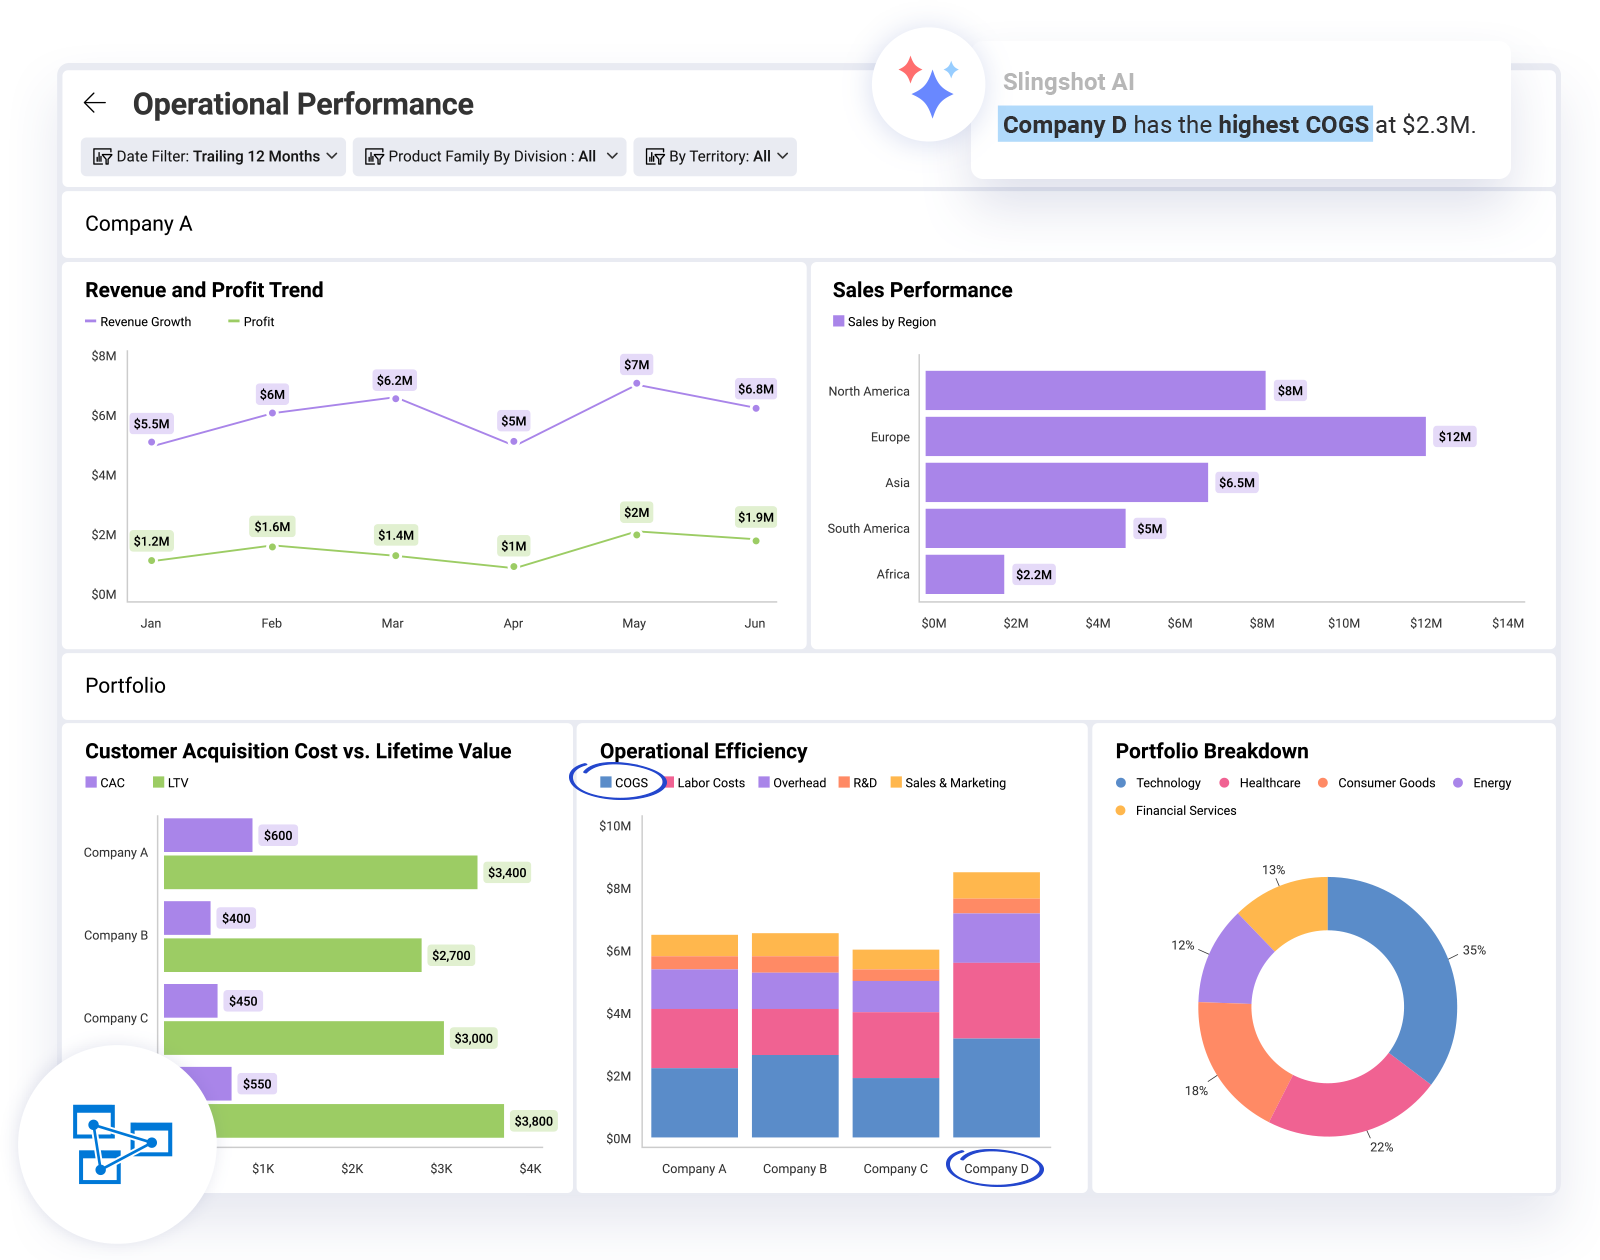Select the North America $8M sales bar

tap(1095, 391)
